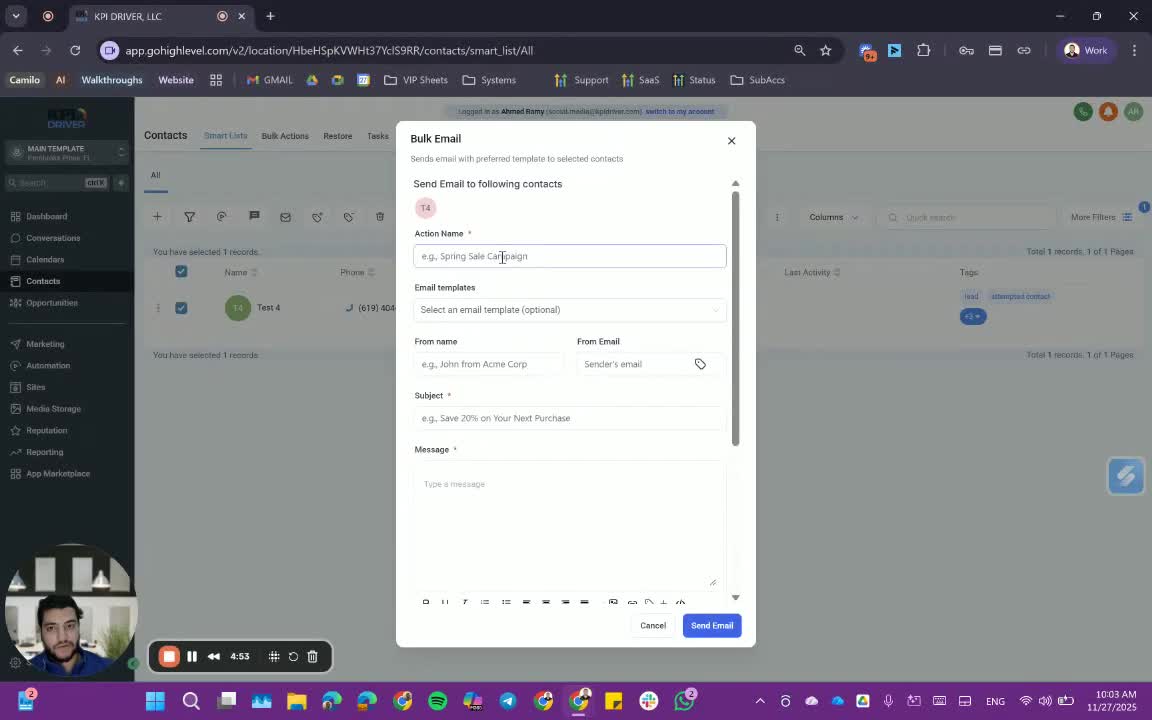Send the bulk email
The width and height of the screenshot is (1152, 720).
pos(711,626)
